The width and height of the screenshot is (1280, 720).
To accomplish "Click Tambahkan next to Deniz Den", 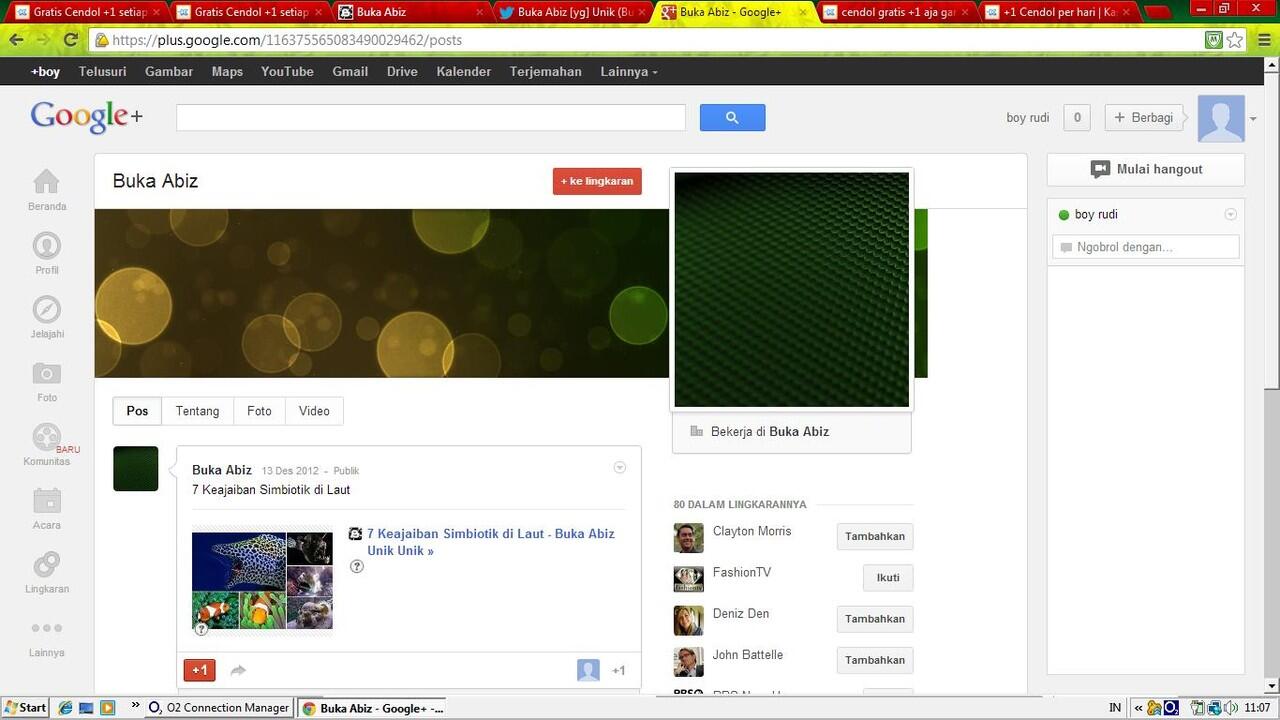I will click(875, 619).
